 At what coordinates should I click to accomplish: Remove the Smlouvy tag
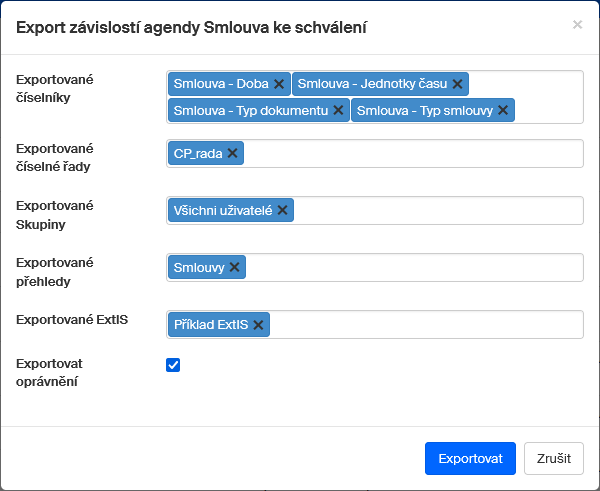pyautogui.click(x=234, y=267)
